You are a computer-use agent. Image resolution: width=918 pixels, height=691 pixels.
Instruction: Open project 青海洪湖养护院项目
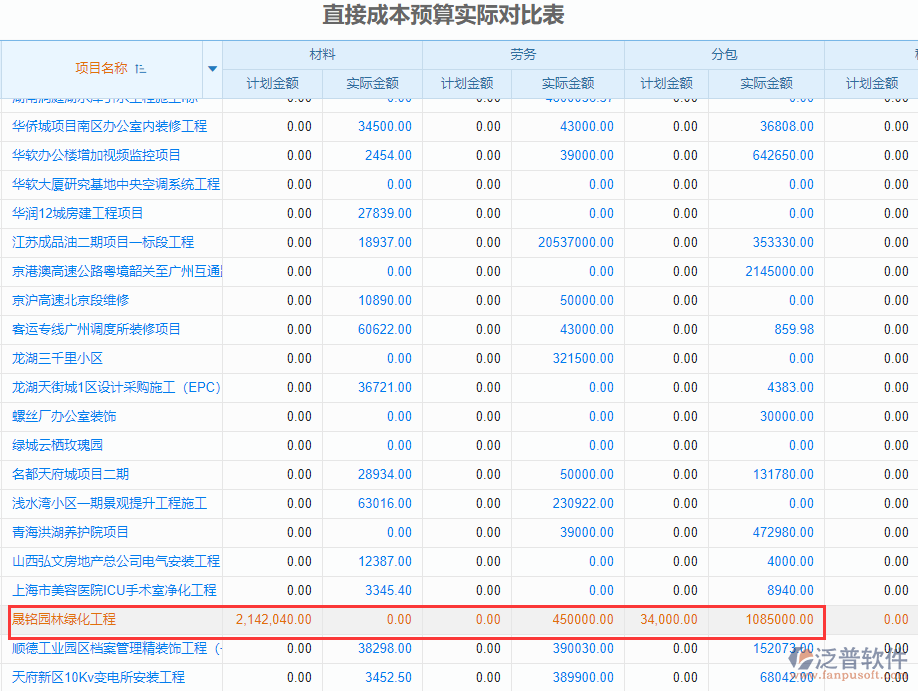tap(70, 532)
